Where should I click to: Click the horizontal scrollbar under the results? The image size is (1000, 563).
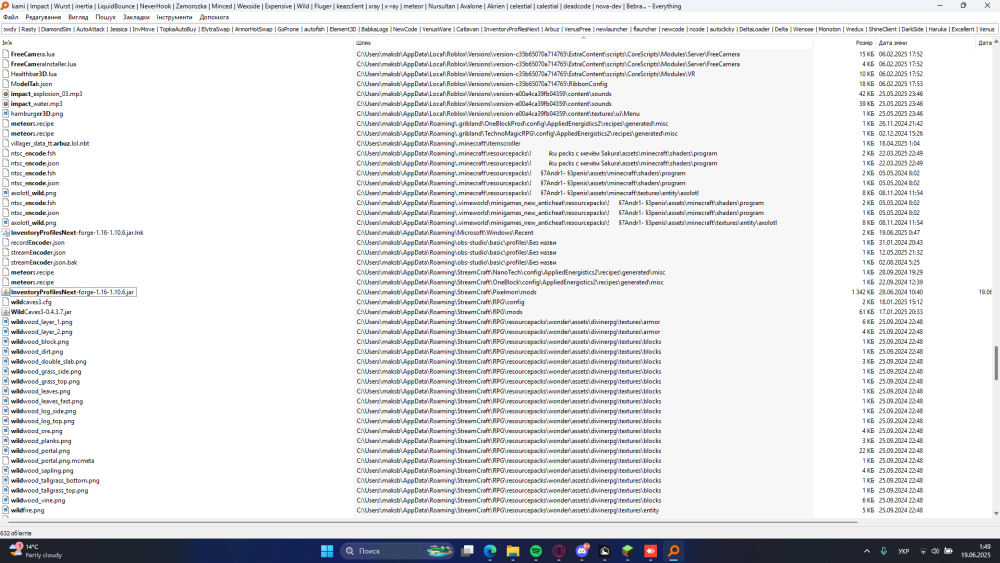tap(430, 522)
